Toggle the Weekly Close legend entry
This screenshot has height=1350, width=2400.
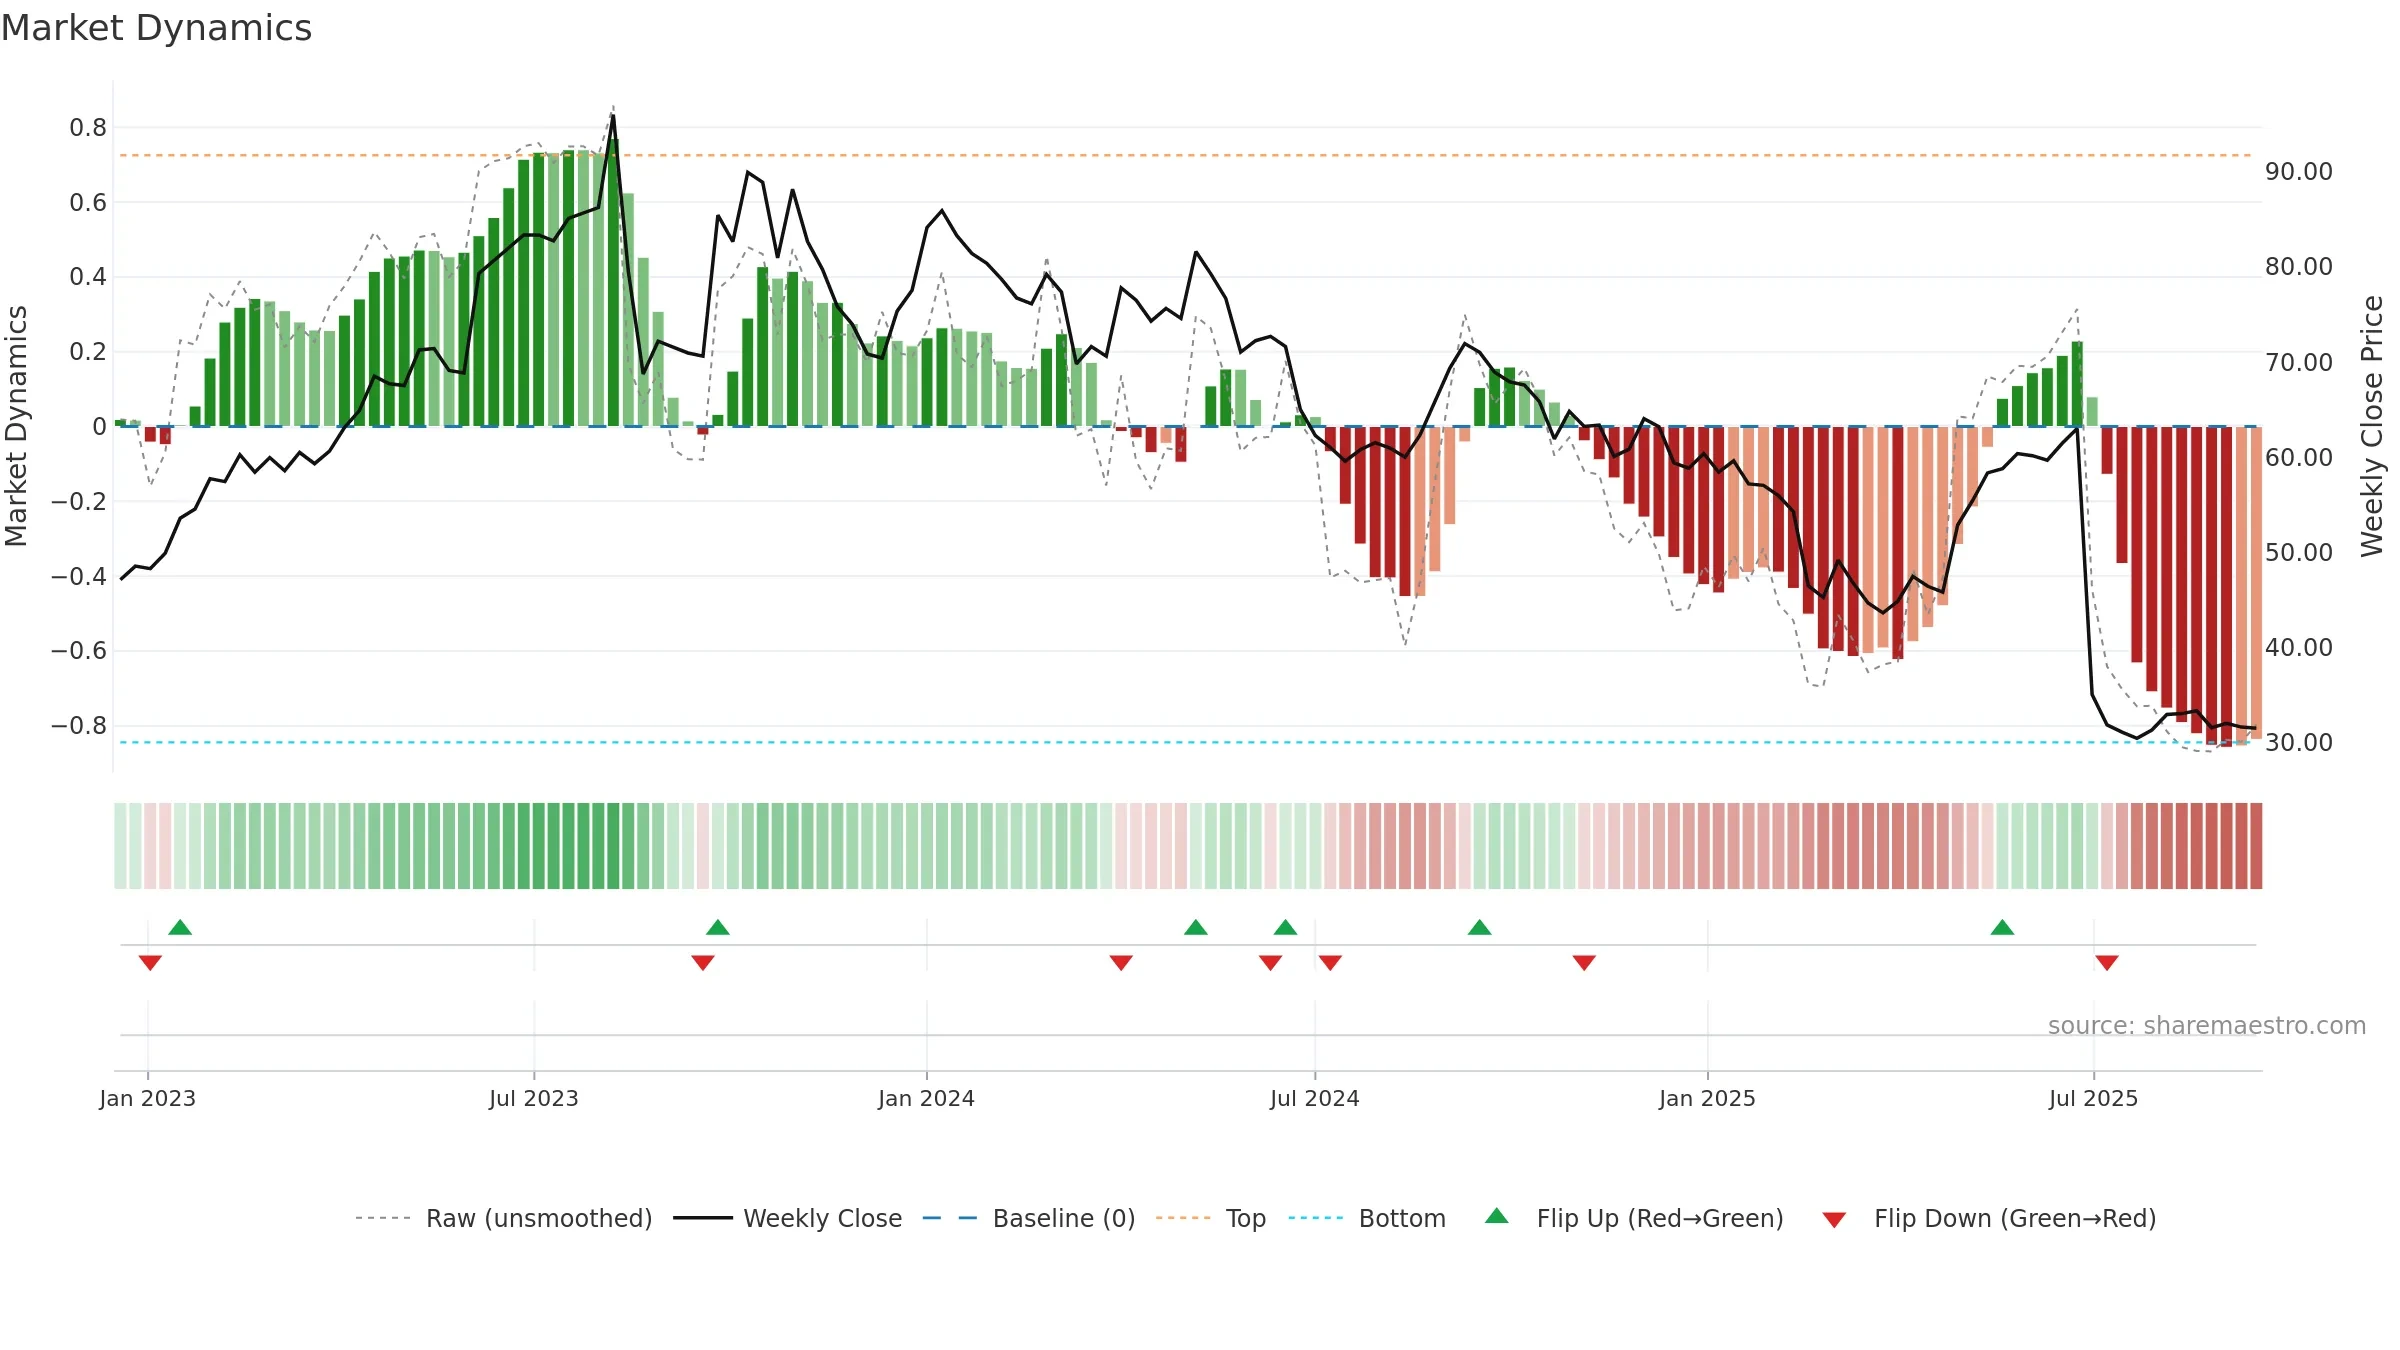pos(788,1218)
